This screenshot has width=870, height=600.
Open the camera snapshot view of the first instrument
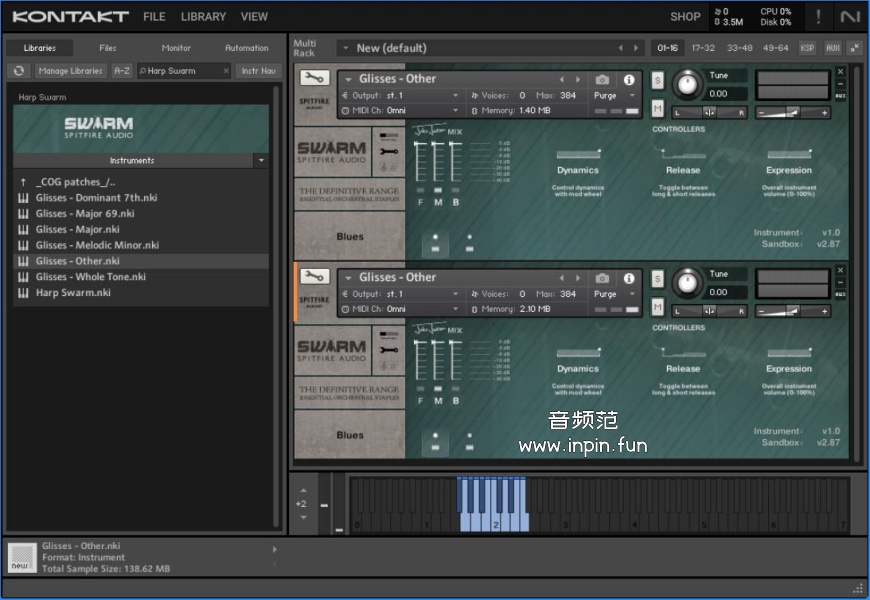[x=602, y=80]
